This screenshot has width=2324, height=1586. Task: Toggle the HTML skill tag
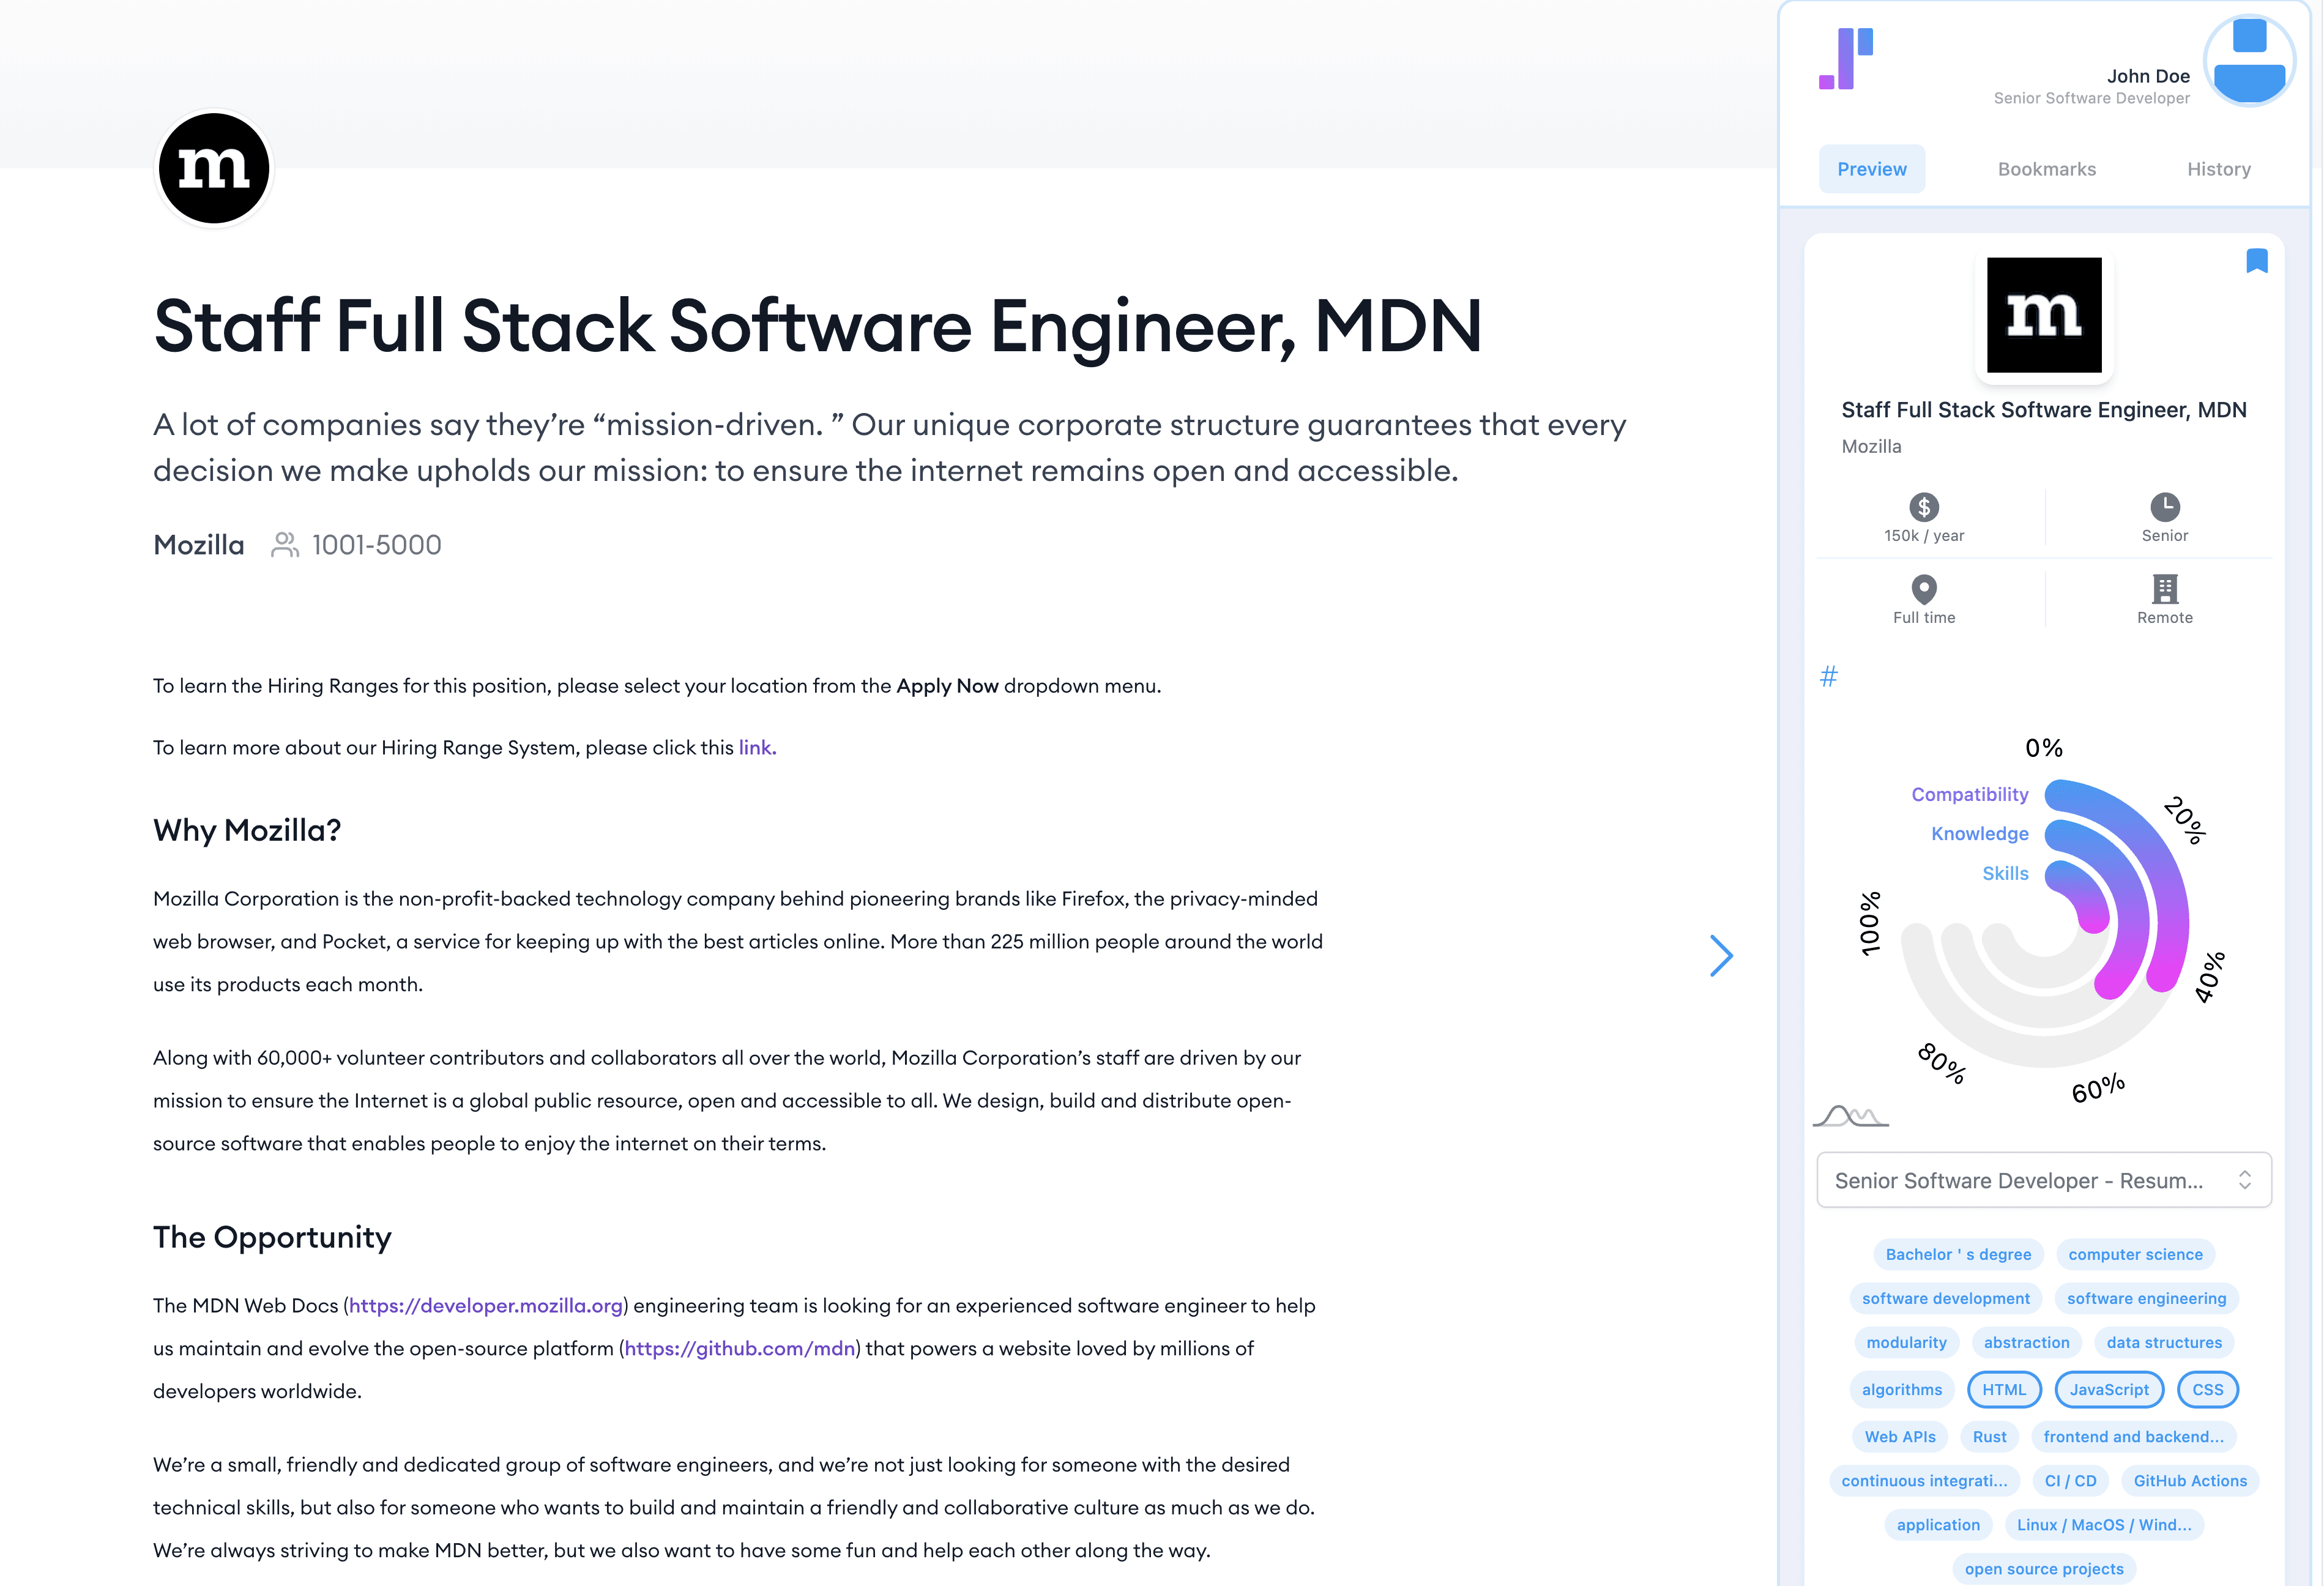tap(2004, 1390)
